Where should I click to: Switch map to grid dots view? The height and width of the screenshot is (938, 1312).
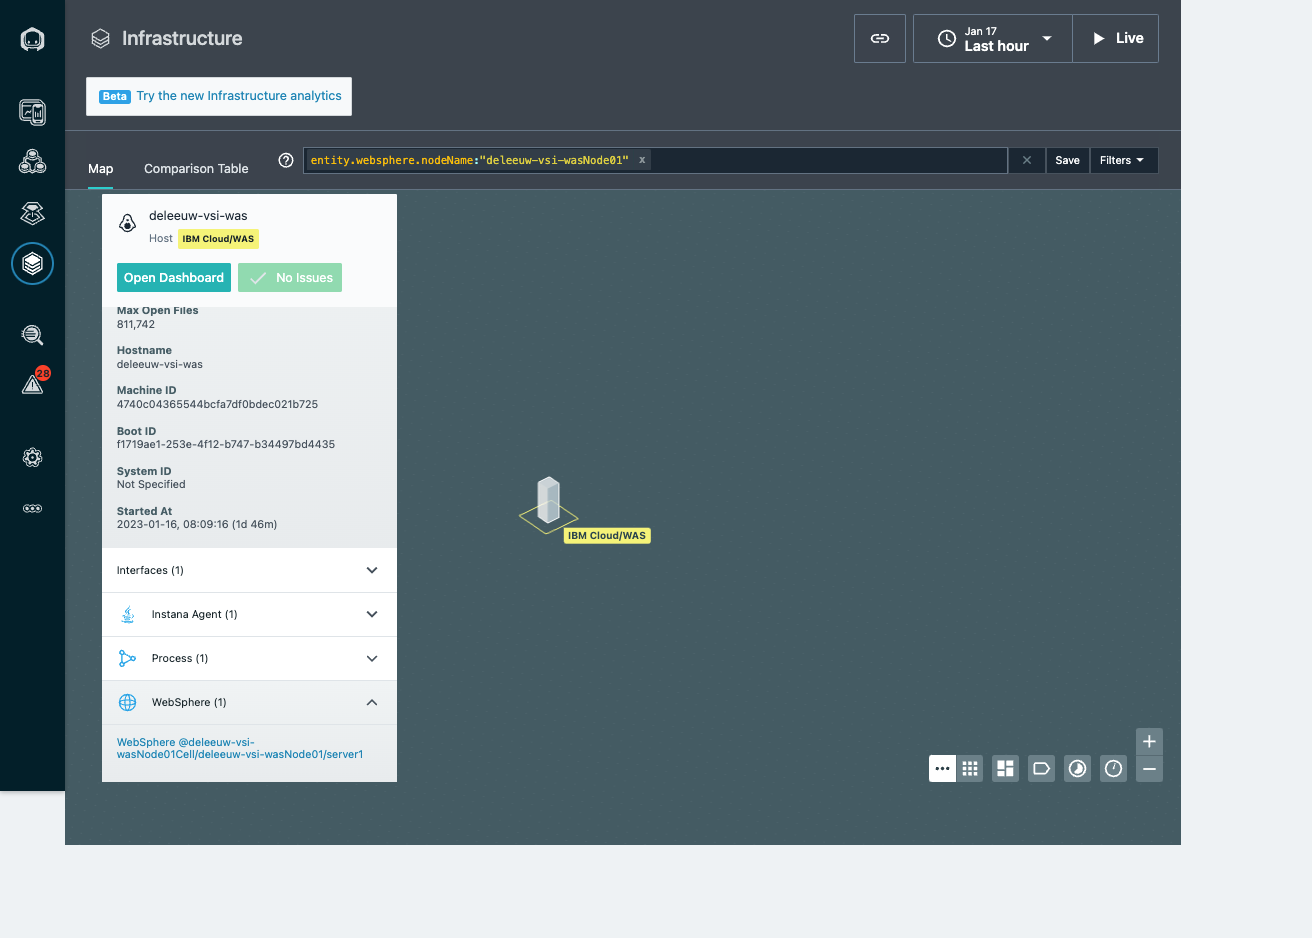point(970,768)
